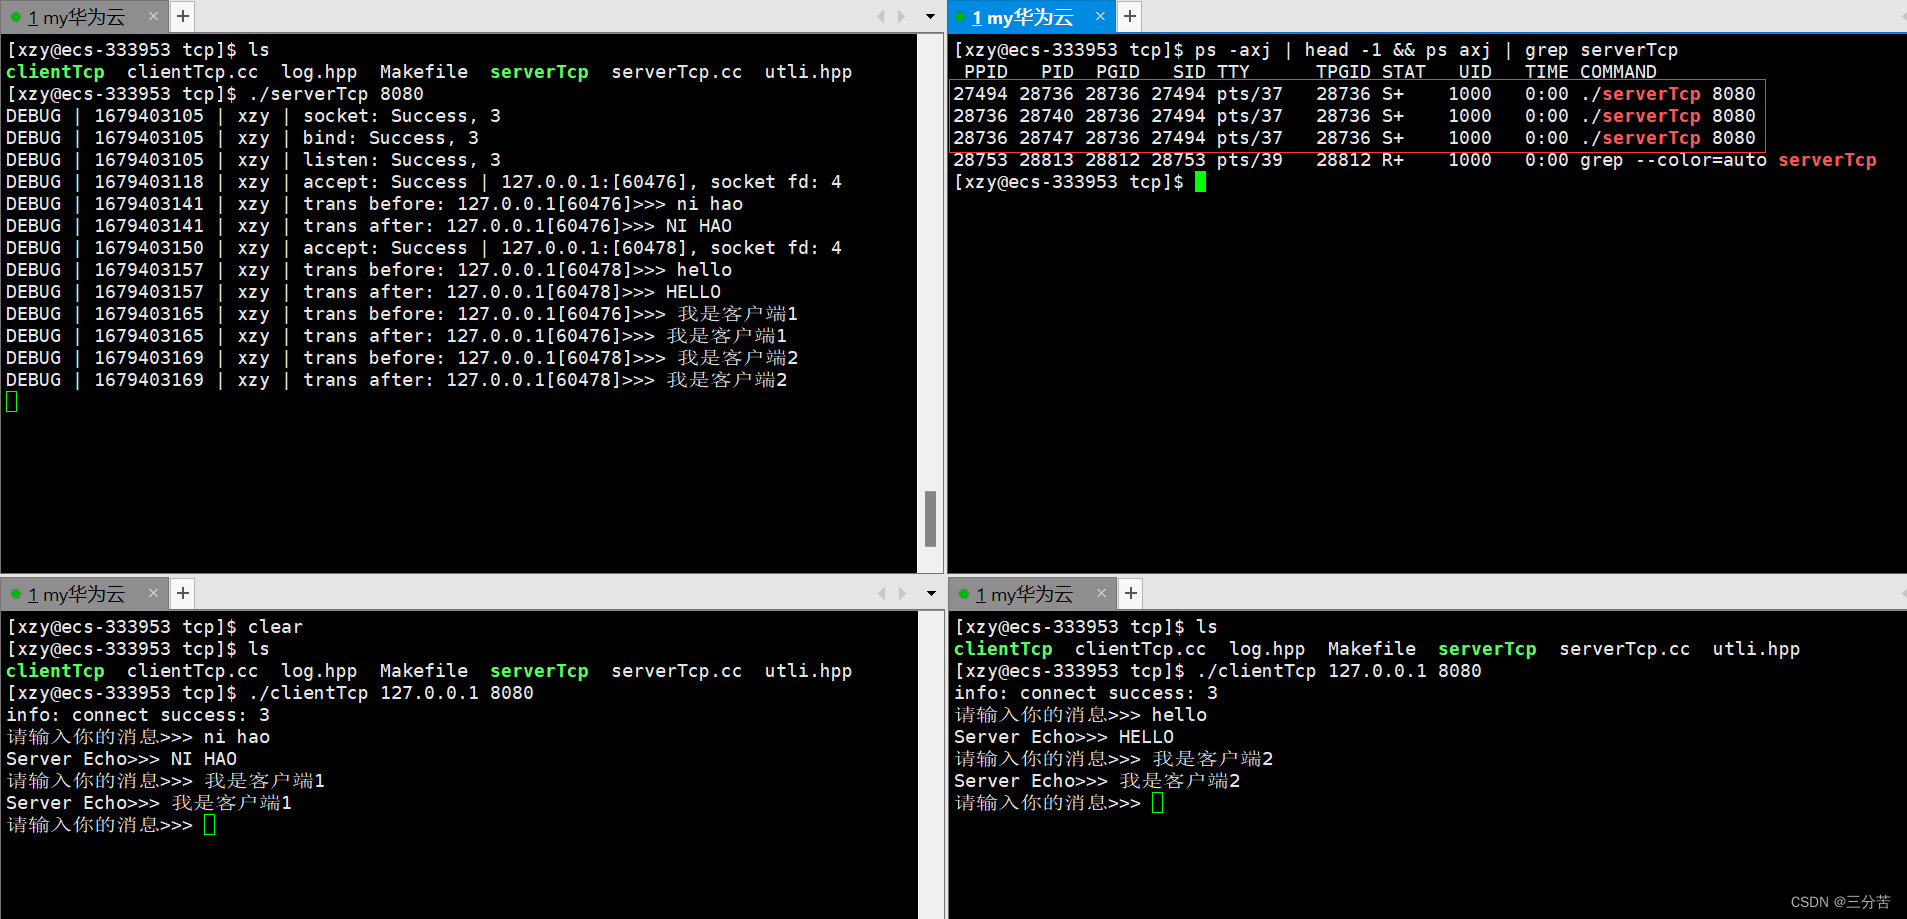Click the scrollbar thumb of the server terminal pane
The image size is (1907, 919).
pos(930,519)
